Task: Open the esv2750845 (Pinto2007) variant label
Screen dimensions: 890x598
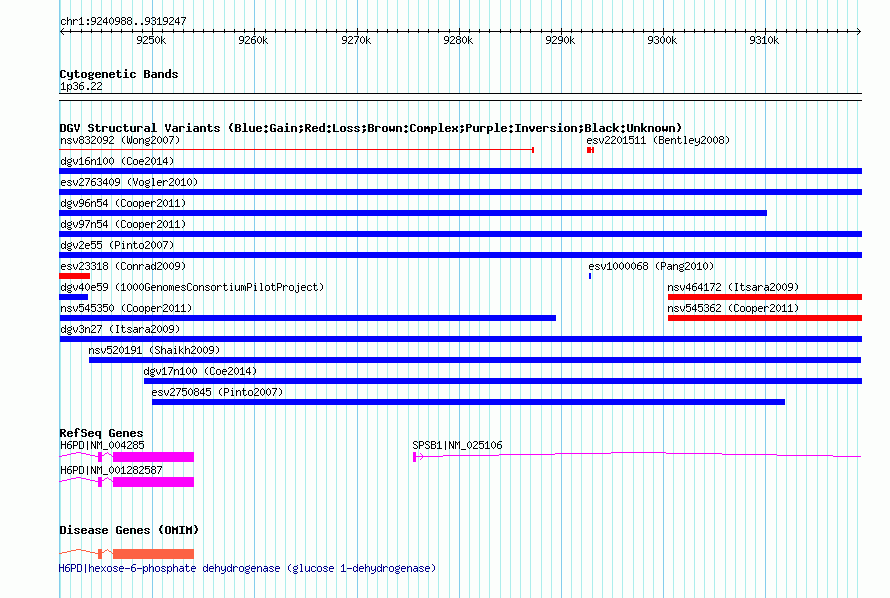Action: tap(217, 392)
